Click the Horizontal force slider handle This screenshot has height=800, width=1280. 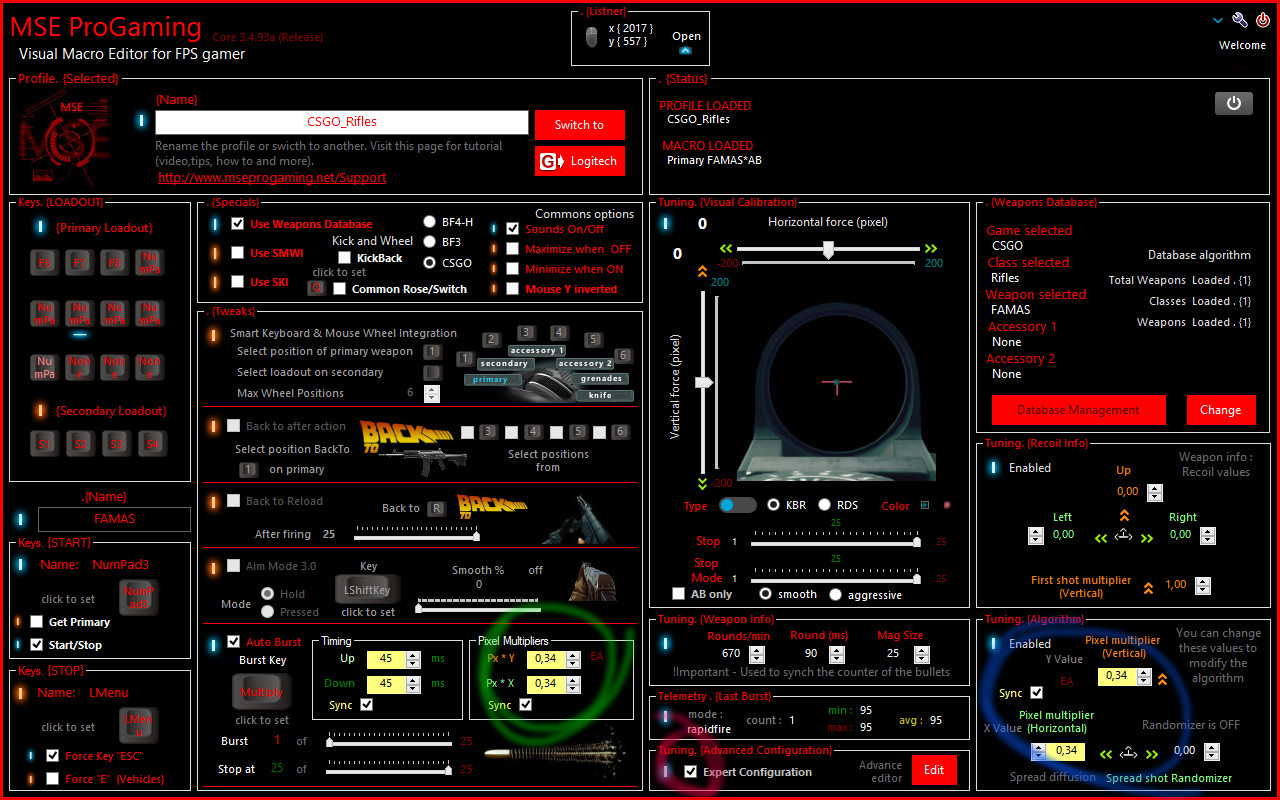tap(828, 250)
